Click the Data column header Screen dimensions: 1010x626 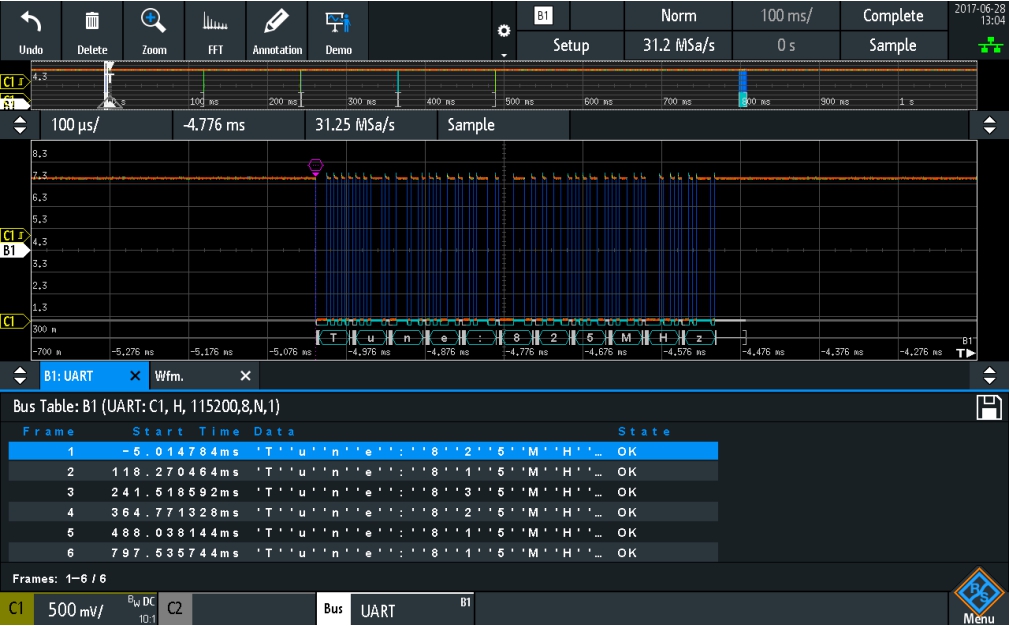[x=274, y=432]
